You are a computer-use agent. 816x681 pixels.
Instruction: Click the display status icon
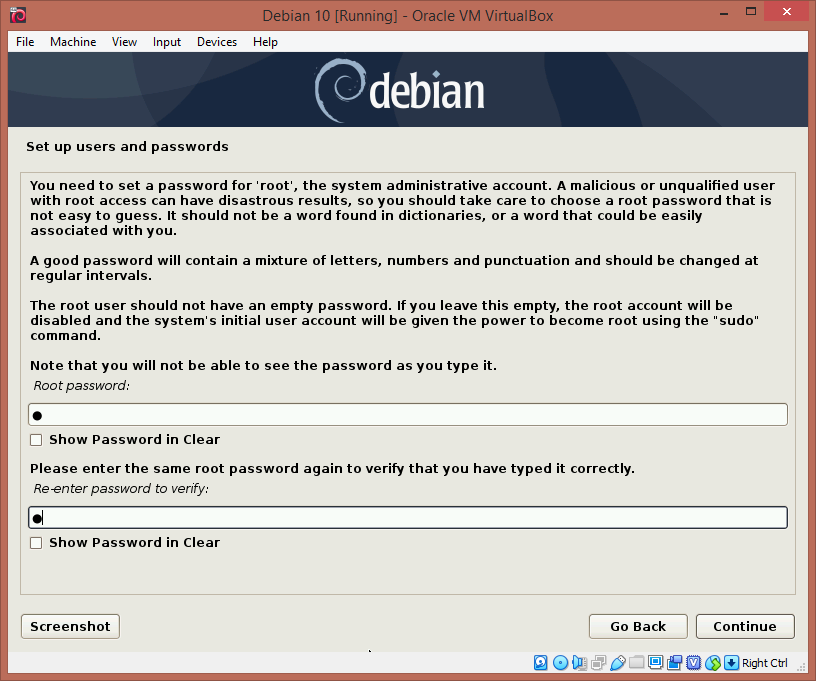pos(656,662)
